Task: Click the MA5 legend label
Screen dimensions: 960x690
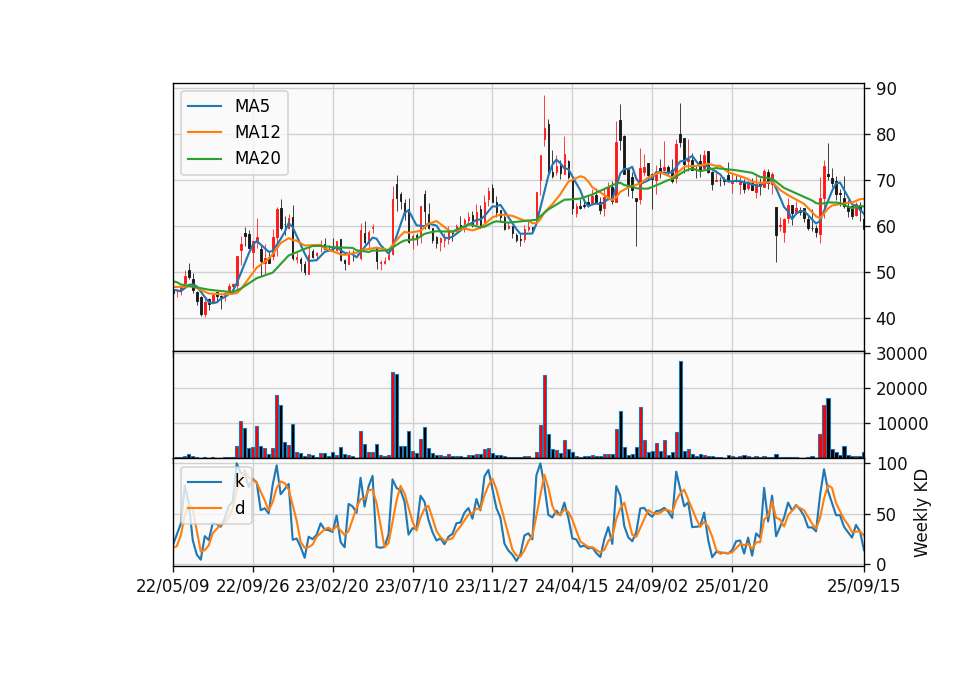Action: click(x=252, y=106)
